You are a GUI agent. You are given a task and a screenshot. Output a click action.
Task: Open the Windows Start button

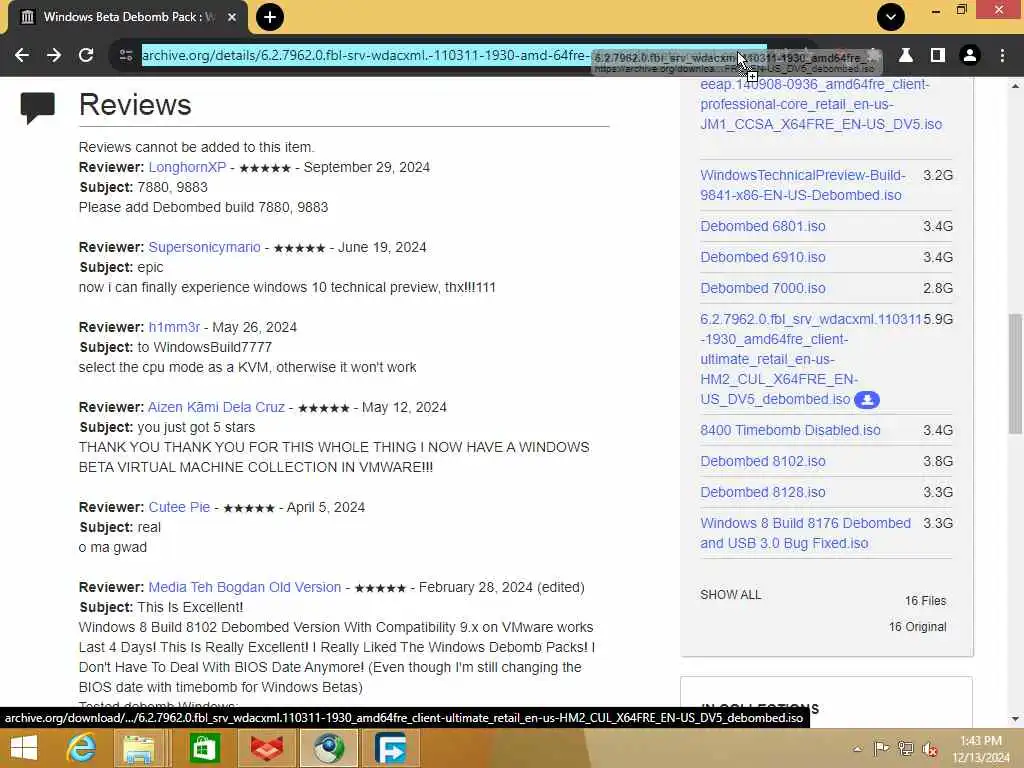coord(24,748)
